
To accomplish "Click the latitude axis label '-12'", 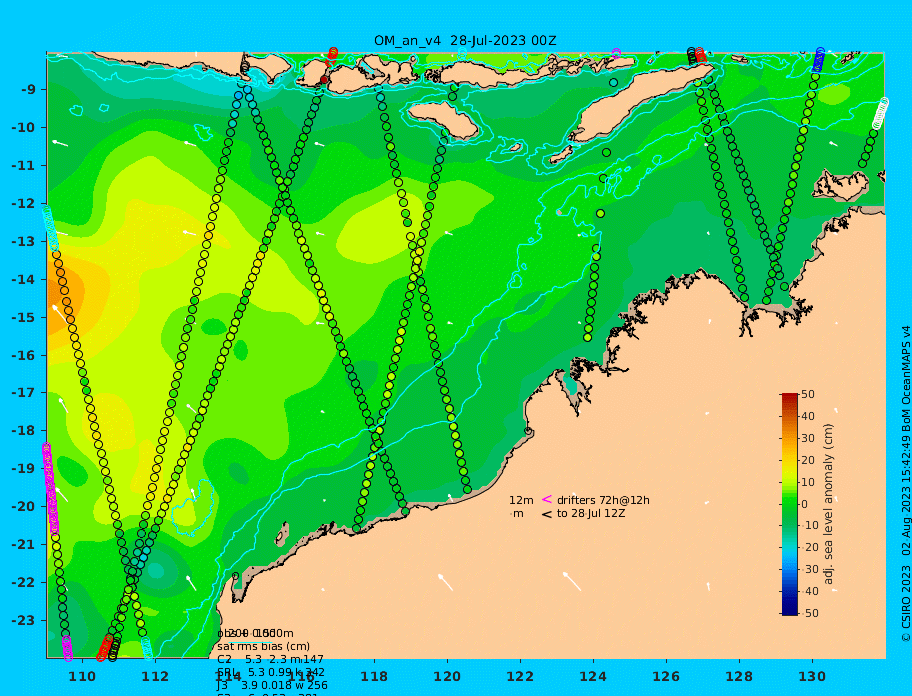I will tap(24, 204).
